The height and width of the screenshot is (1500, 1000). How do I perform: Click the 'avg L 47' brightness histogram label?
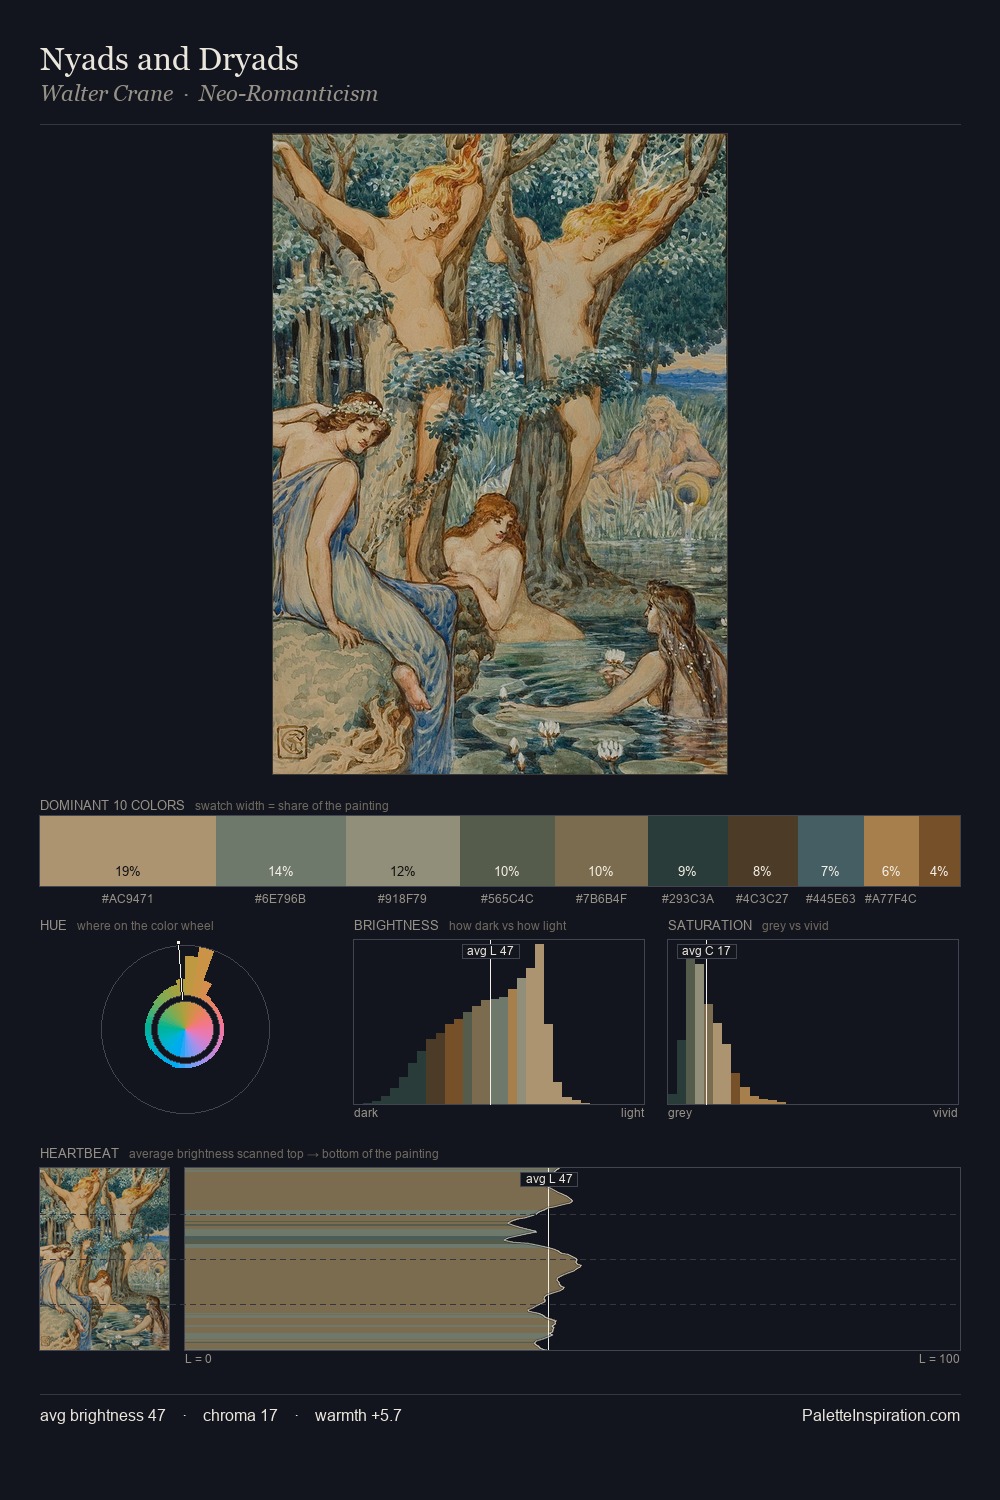coord(490,951)
